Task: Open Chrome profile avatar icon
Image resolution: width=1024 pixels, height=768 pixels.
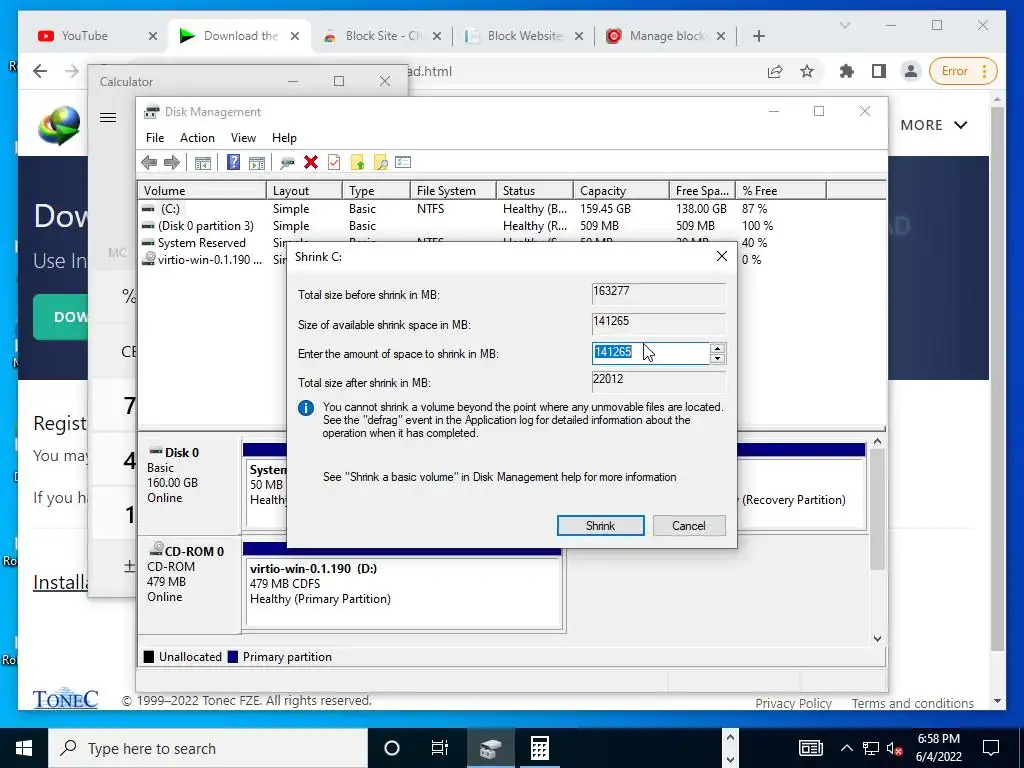Action: coord(910,71)
